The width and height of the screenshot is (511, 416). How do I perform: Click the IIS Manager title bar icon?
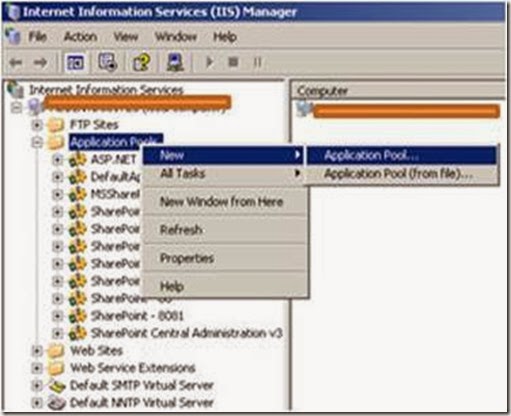13,12
